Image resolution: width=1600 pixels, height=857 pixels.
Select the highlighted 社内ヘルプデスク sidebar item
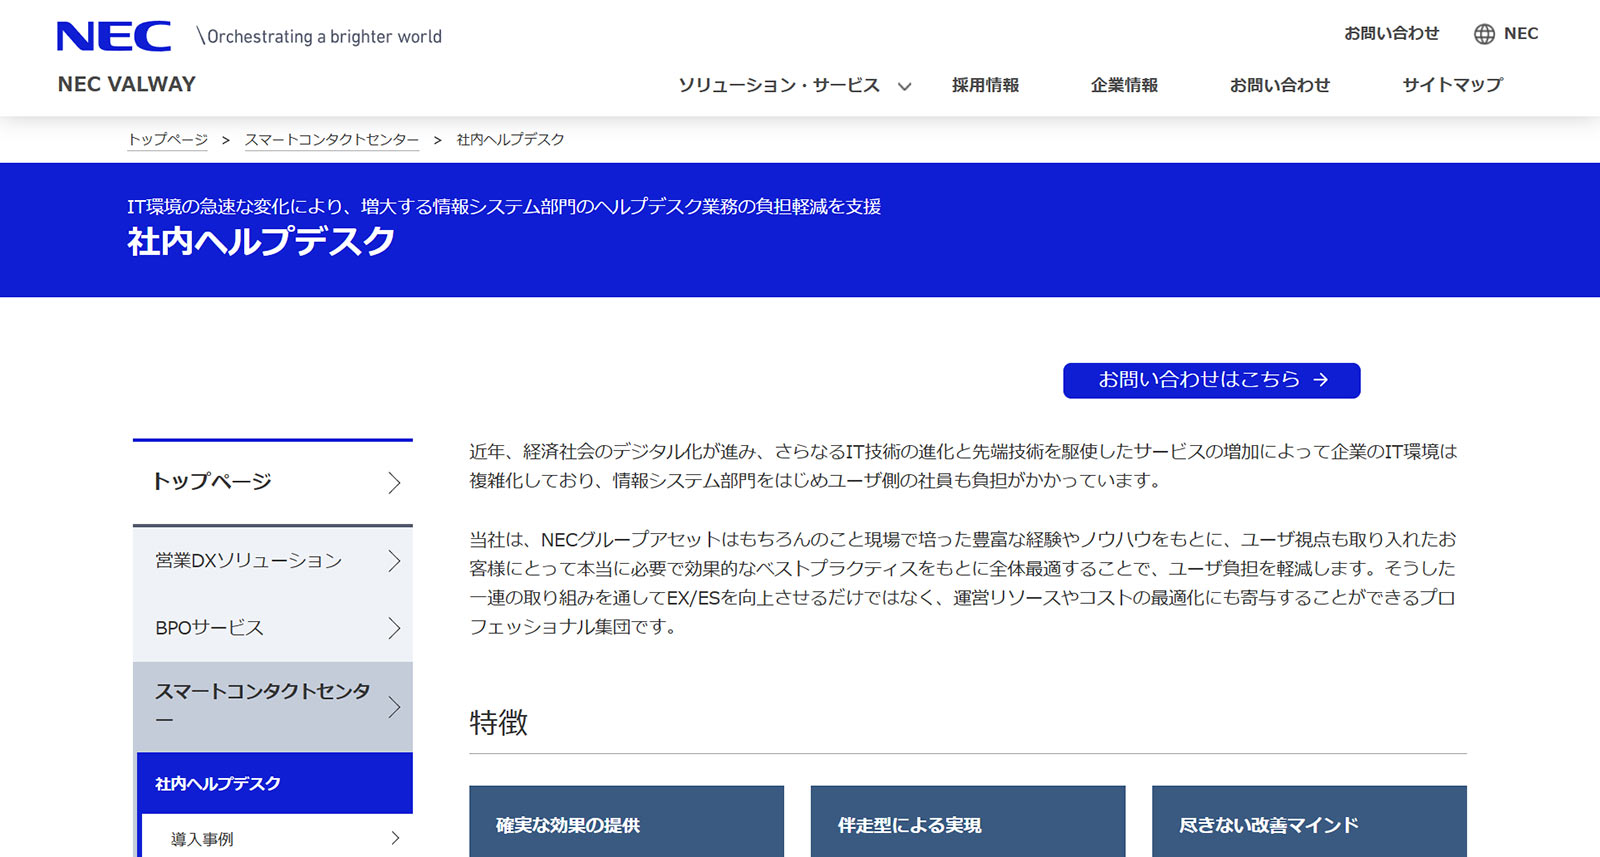coord(273,783)
